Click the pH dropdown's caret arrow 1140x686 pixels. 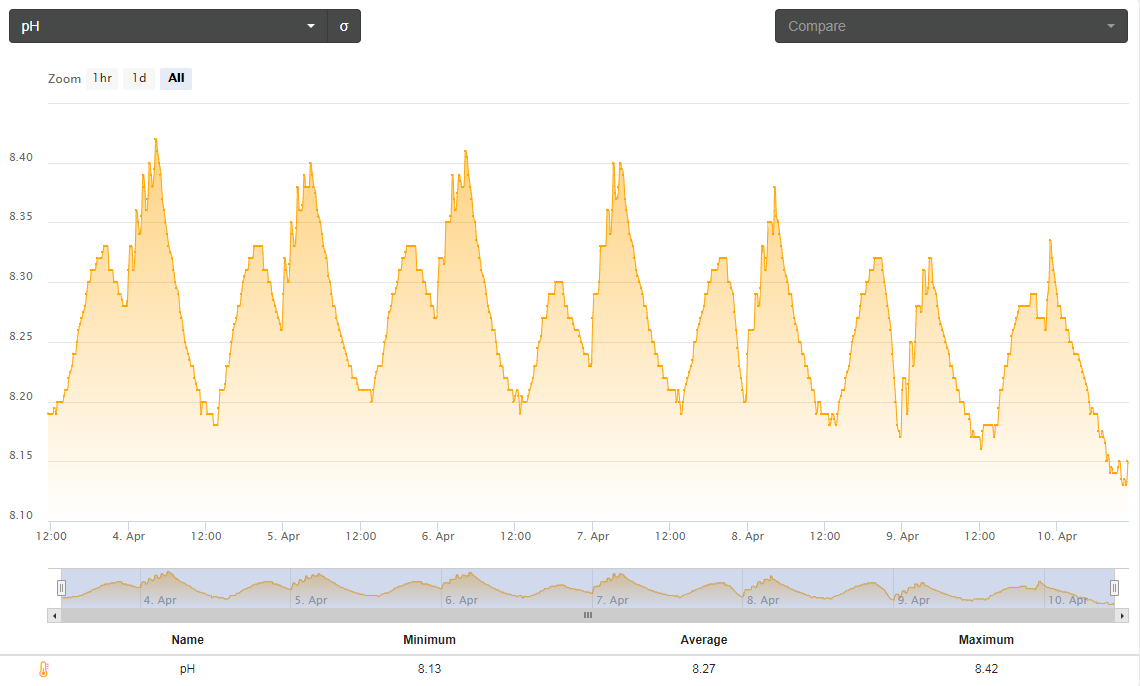pos(311,26)
